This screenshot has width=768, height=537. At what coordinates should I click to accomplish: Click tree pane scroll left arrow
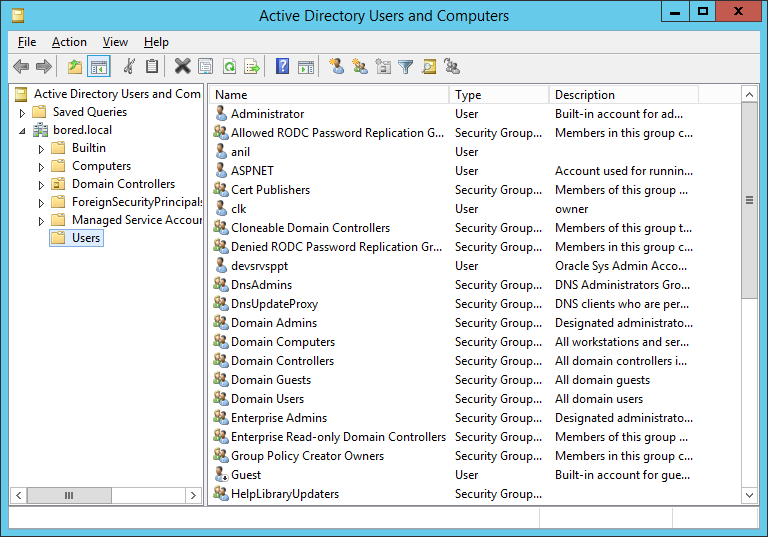tap(18, 495)
